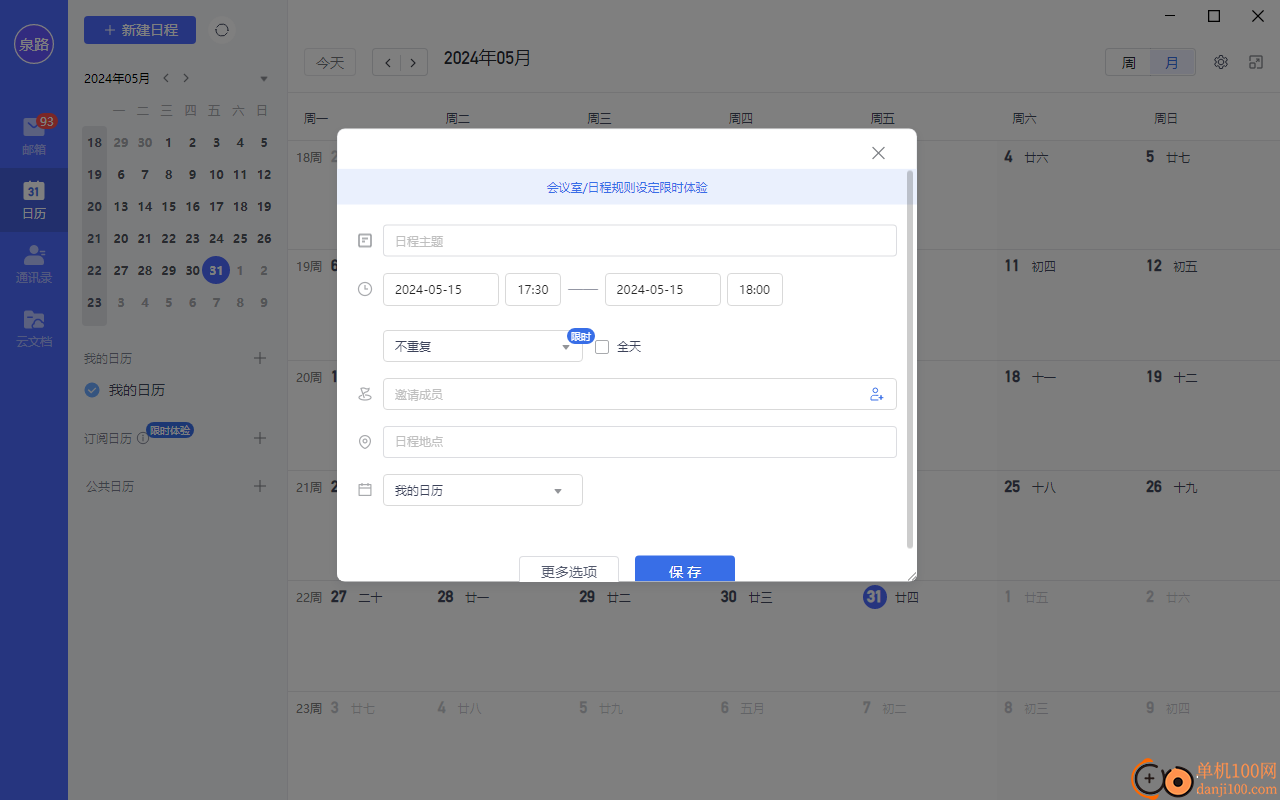Click the 订阅日历 section label
The height and width of the screenshot is (800, 1280).
click(x=108, y=439)
